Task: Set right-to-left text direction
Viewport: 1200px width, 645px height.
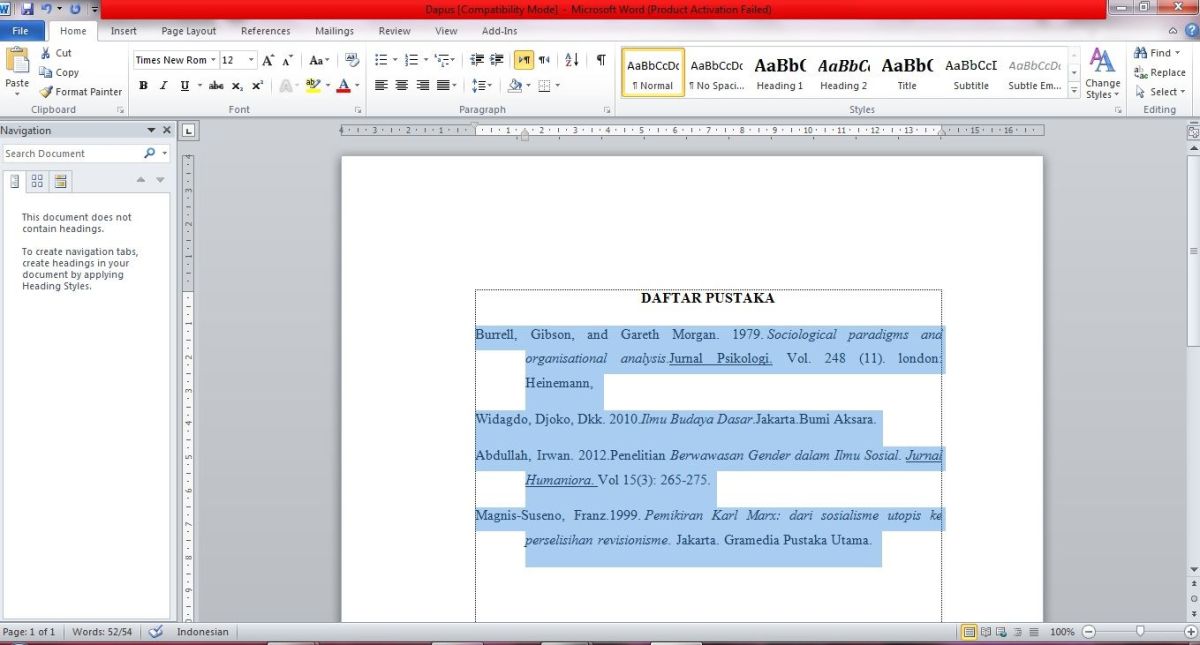Action: point(544,60)
